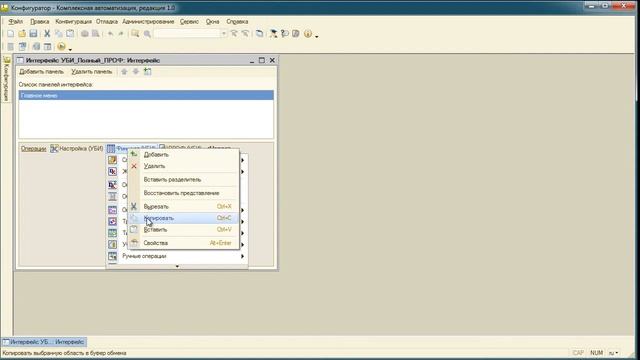The height and width of the screenshot is (360, 640).
Task: Choose Вставить разделитель in the context menu
Action: 183,180
